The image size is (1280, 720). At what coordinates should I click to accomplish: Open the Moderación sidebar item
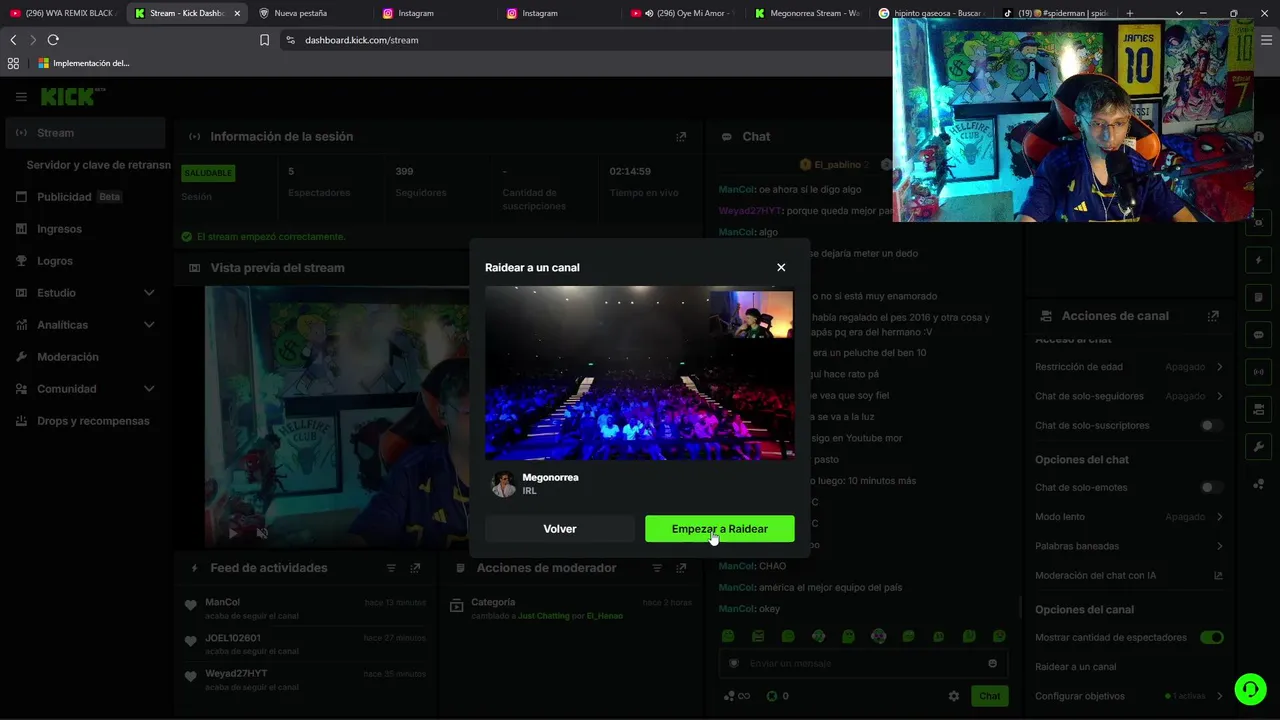point(85,357)
